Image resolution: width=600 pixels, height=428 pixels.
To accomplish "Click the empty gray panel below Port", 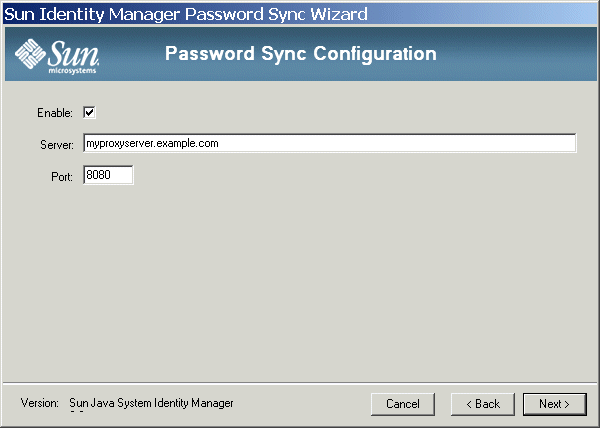I will coord(300,283).
